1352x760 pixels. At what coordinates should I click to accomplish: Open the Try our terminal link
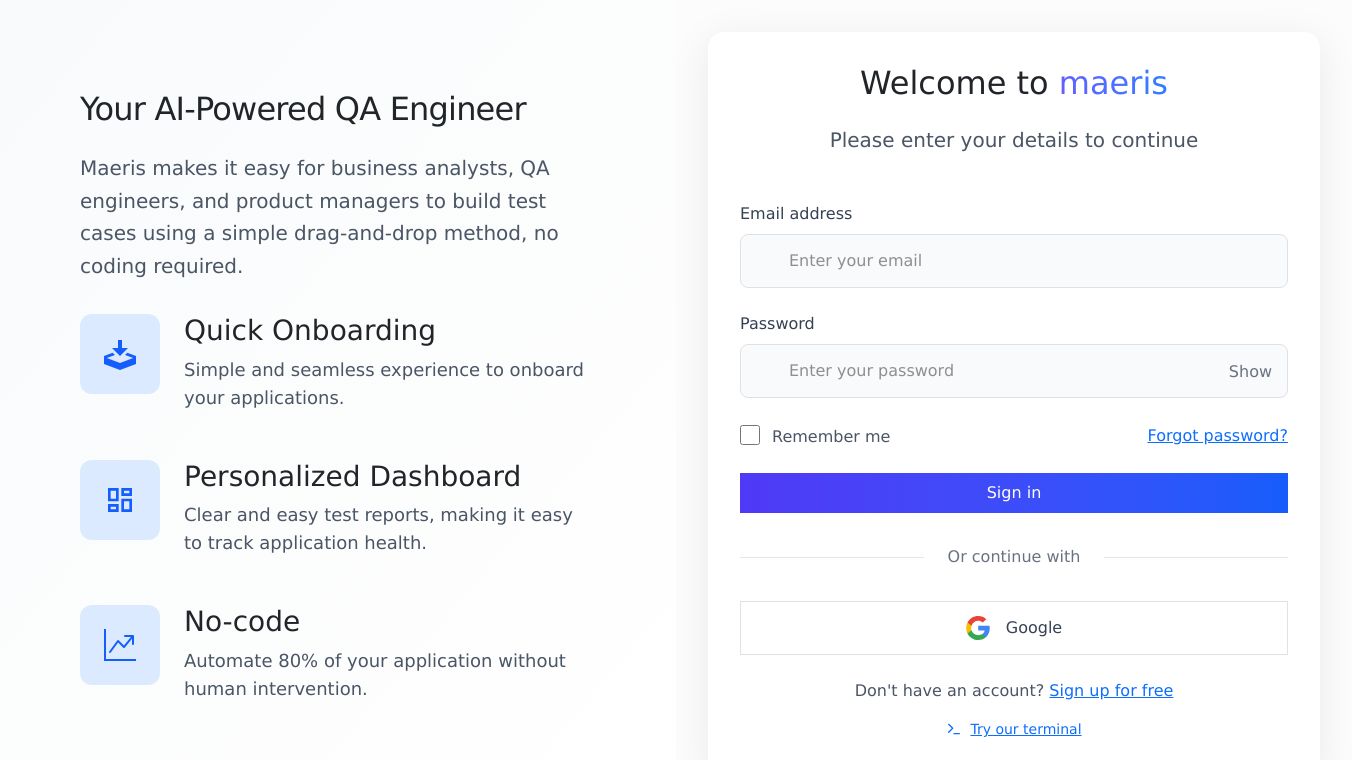click(x=1025, y=729)
